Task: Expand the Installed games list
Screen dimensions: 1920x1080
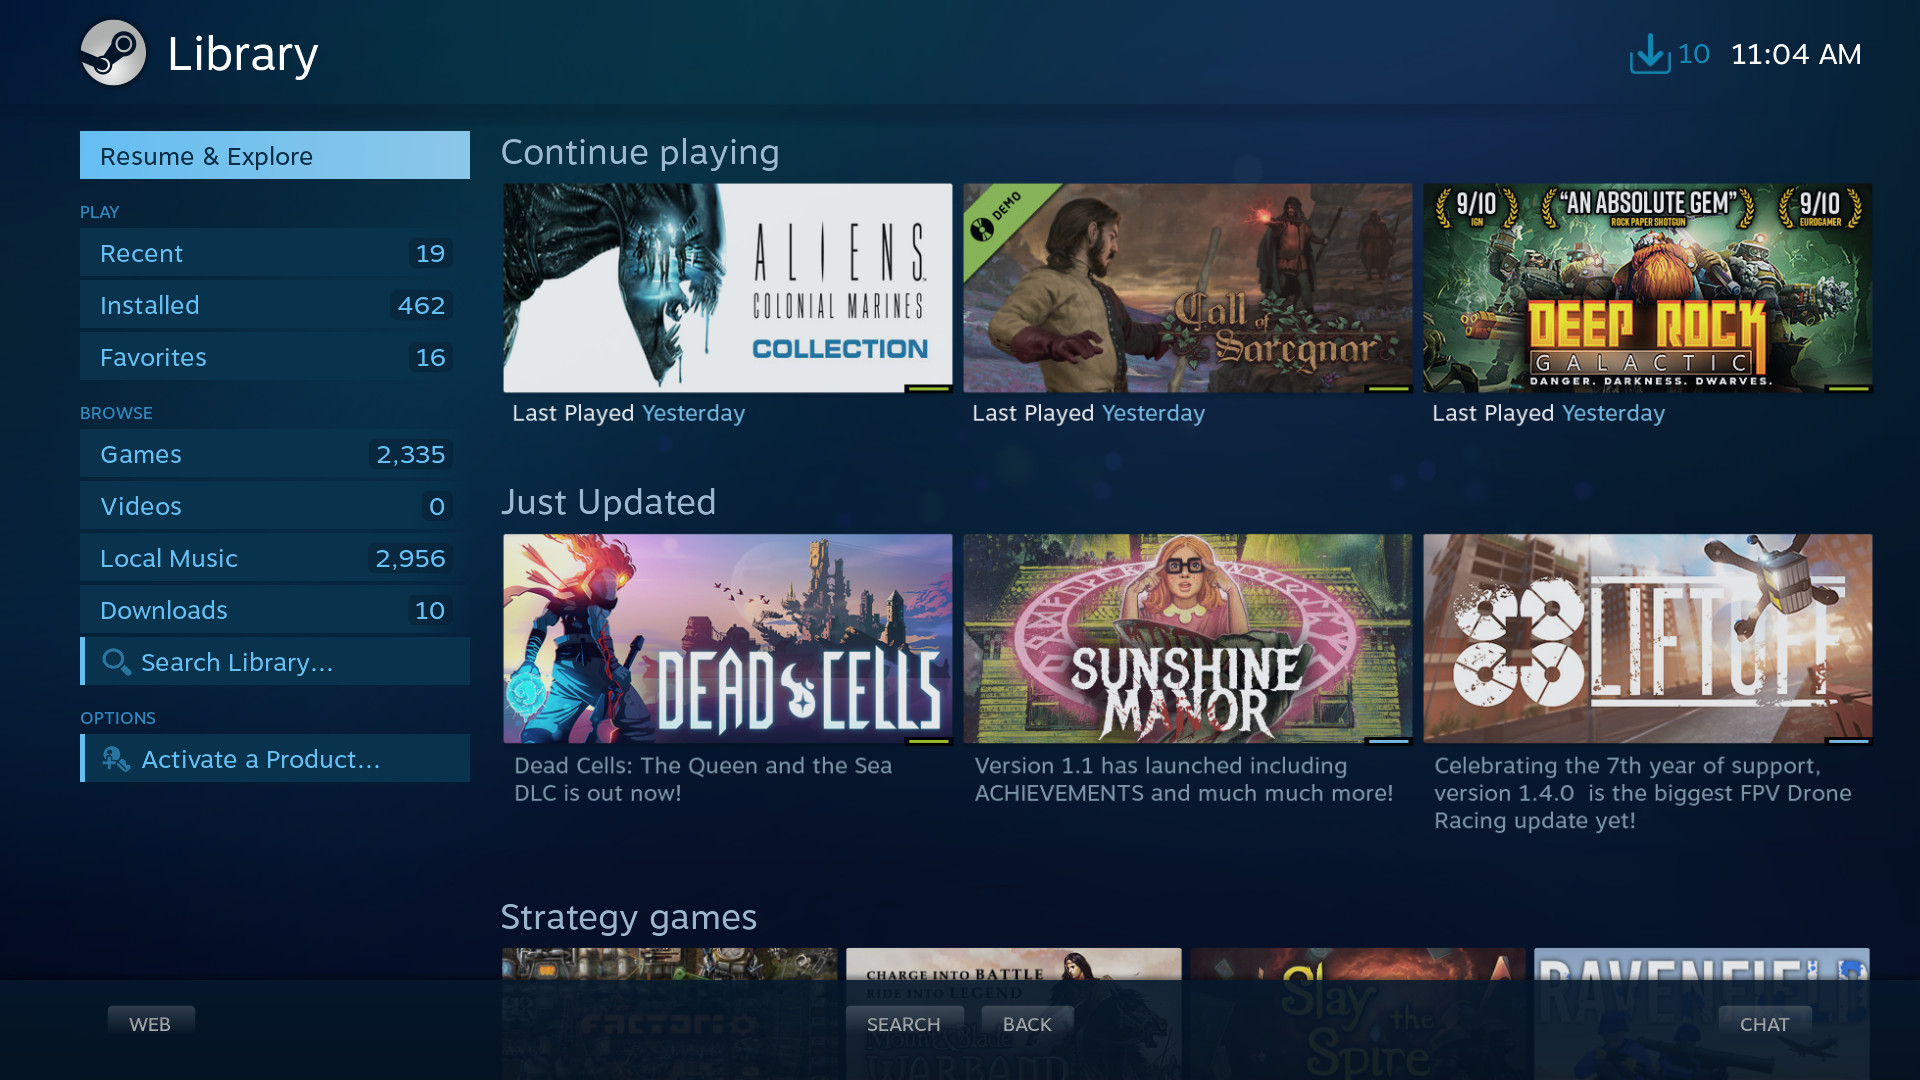Action: (149, 305)
